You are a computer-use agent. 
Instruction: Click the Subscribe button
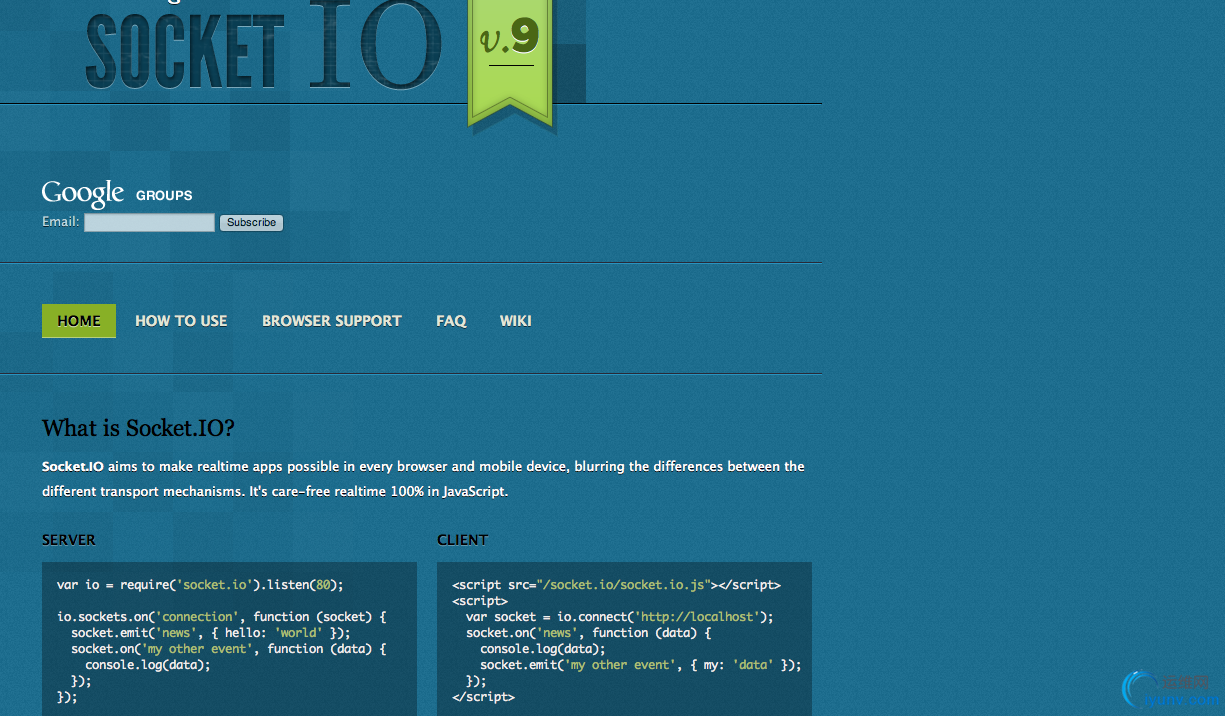click(x=251, y=222)
